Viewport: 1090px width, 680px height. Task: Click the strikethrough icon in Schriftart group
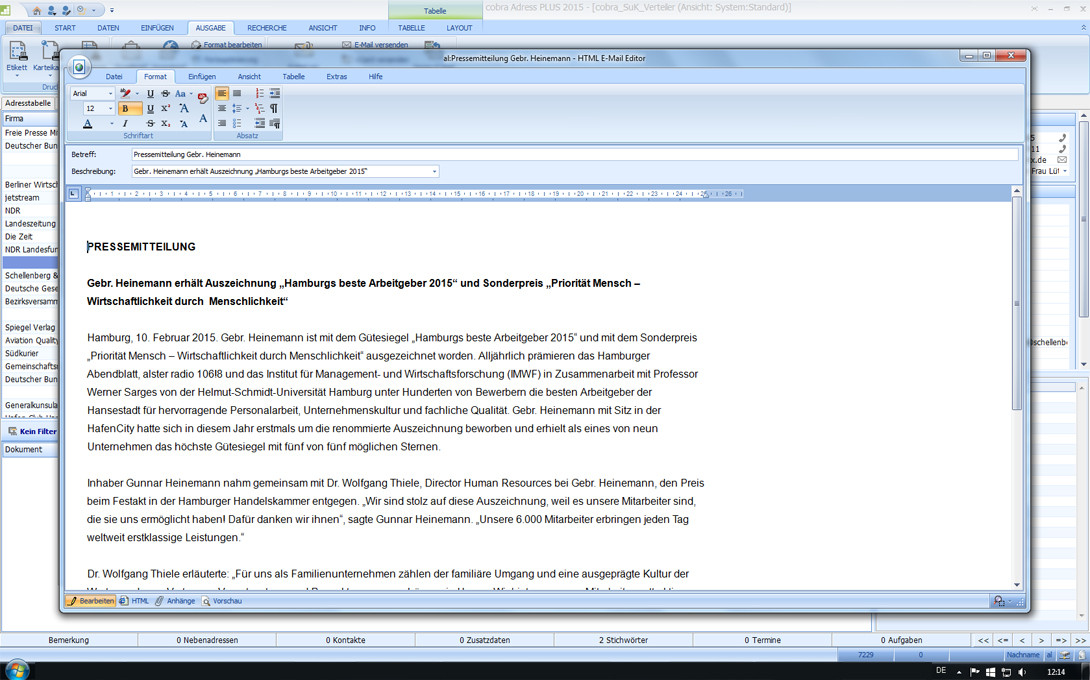tap(165, 94)
